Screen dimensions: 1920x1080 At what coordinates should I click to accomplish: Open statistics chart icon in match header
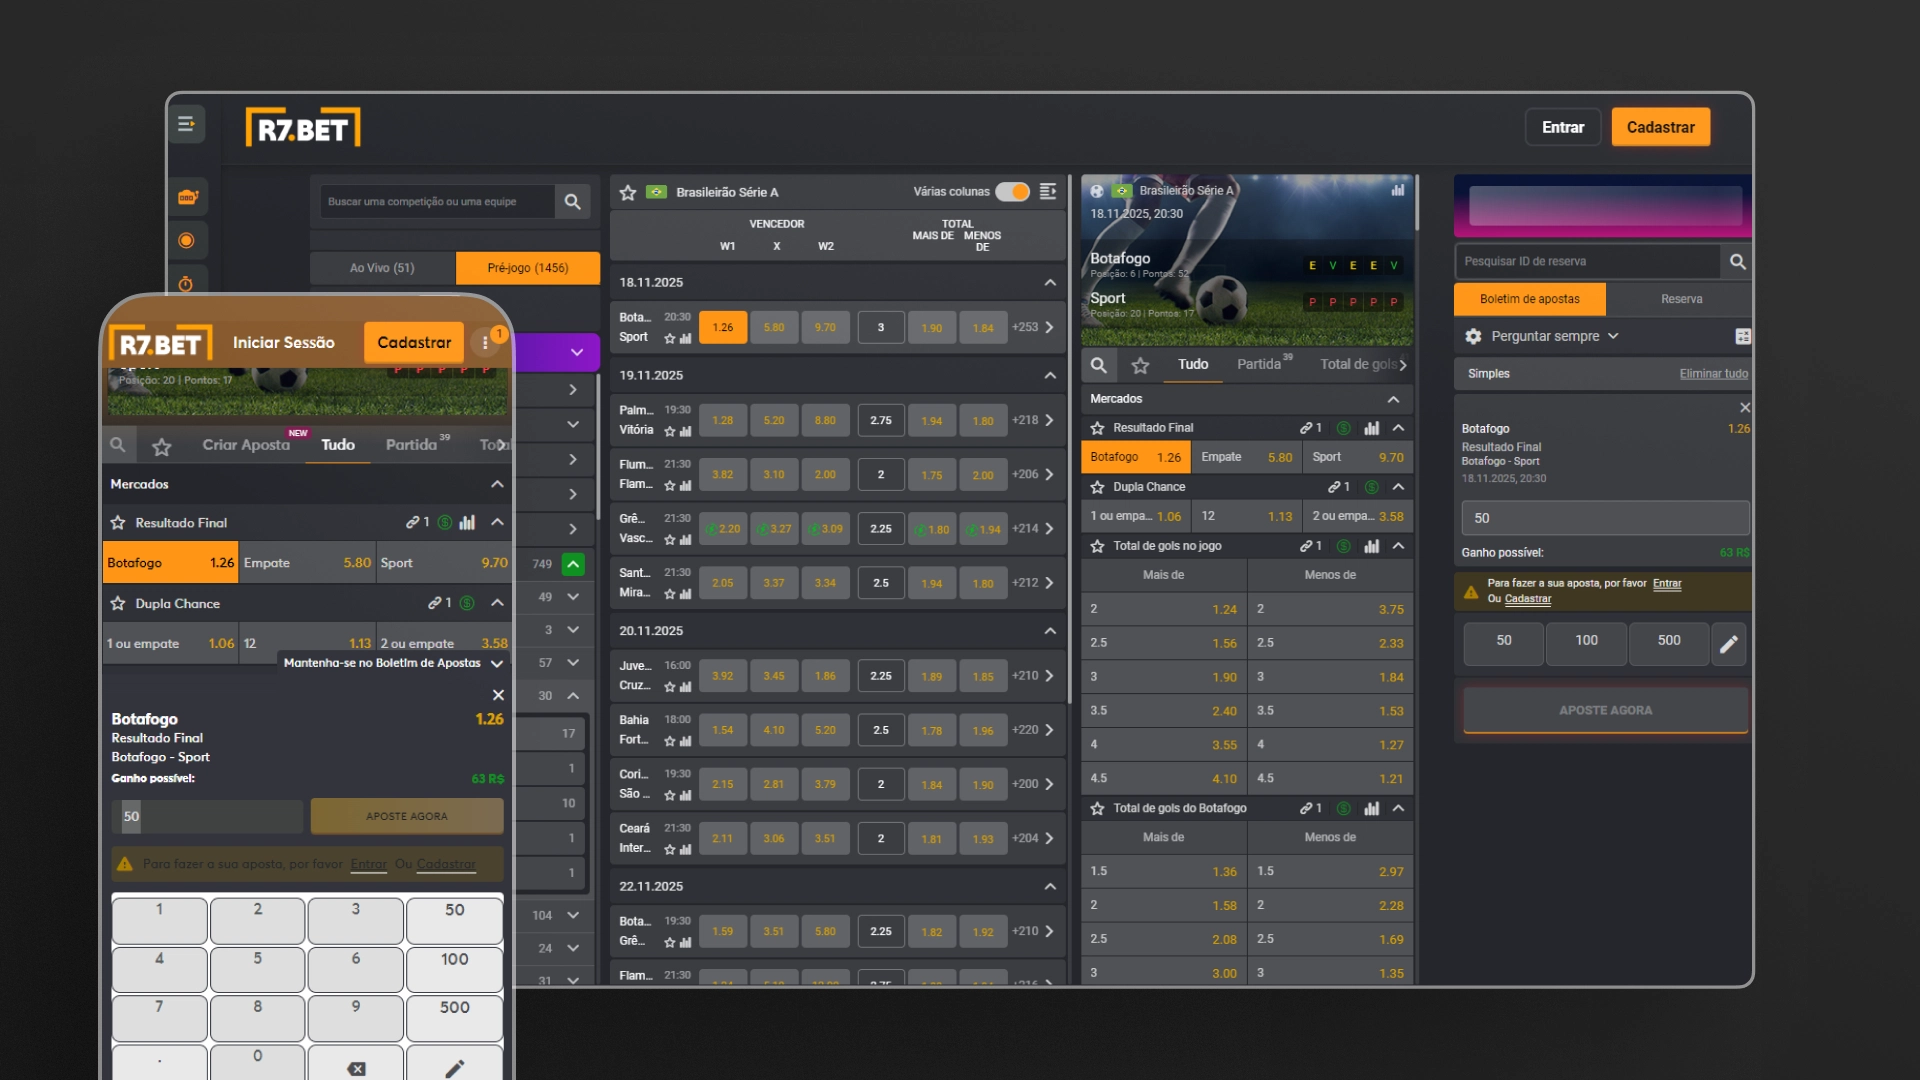[x=1398, y=190]
